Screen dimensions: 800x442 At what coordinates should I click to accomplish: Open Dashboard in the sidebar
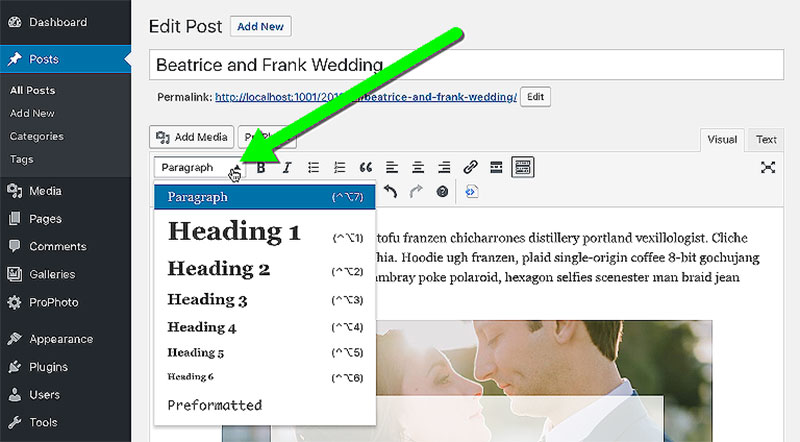65,22
